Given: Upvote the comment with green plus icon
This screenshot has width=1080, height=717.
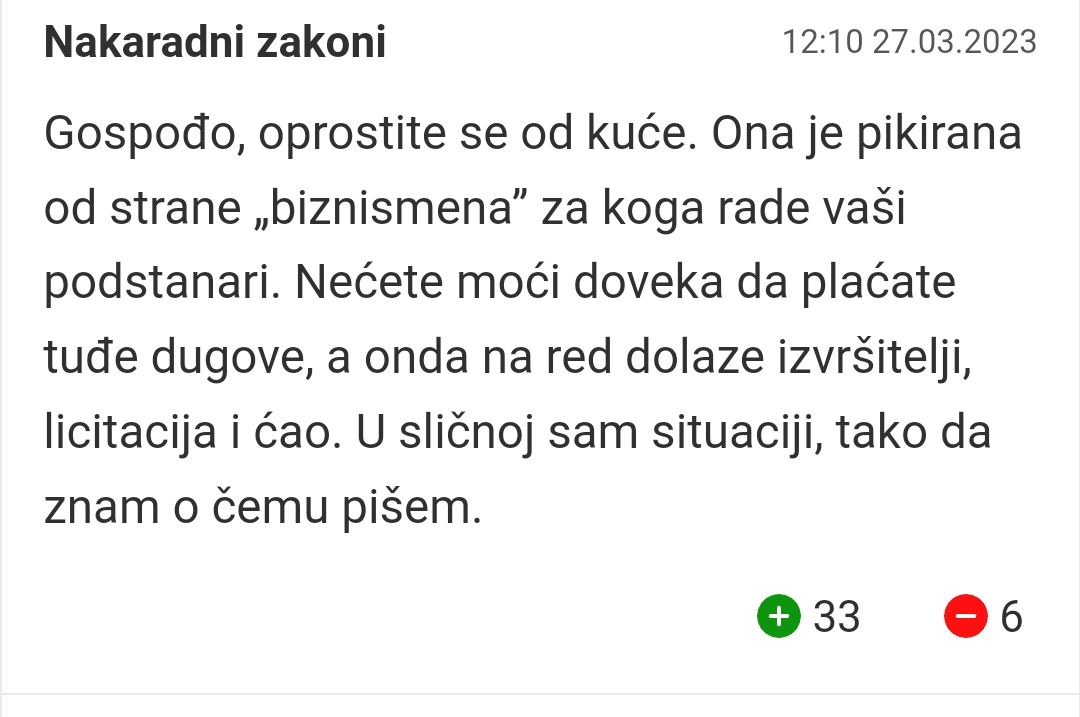Looking at the screenshot, I should (x=780, y=616).
